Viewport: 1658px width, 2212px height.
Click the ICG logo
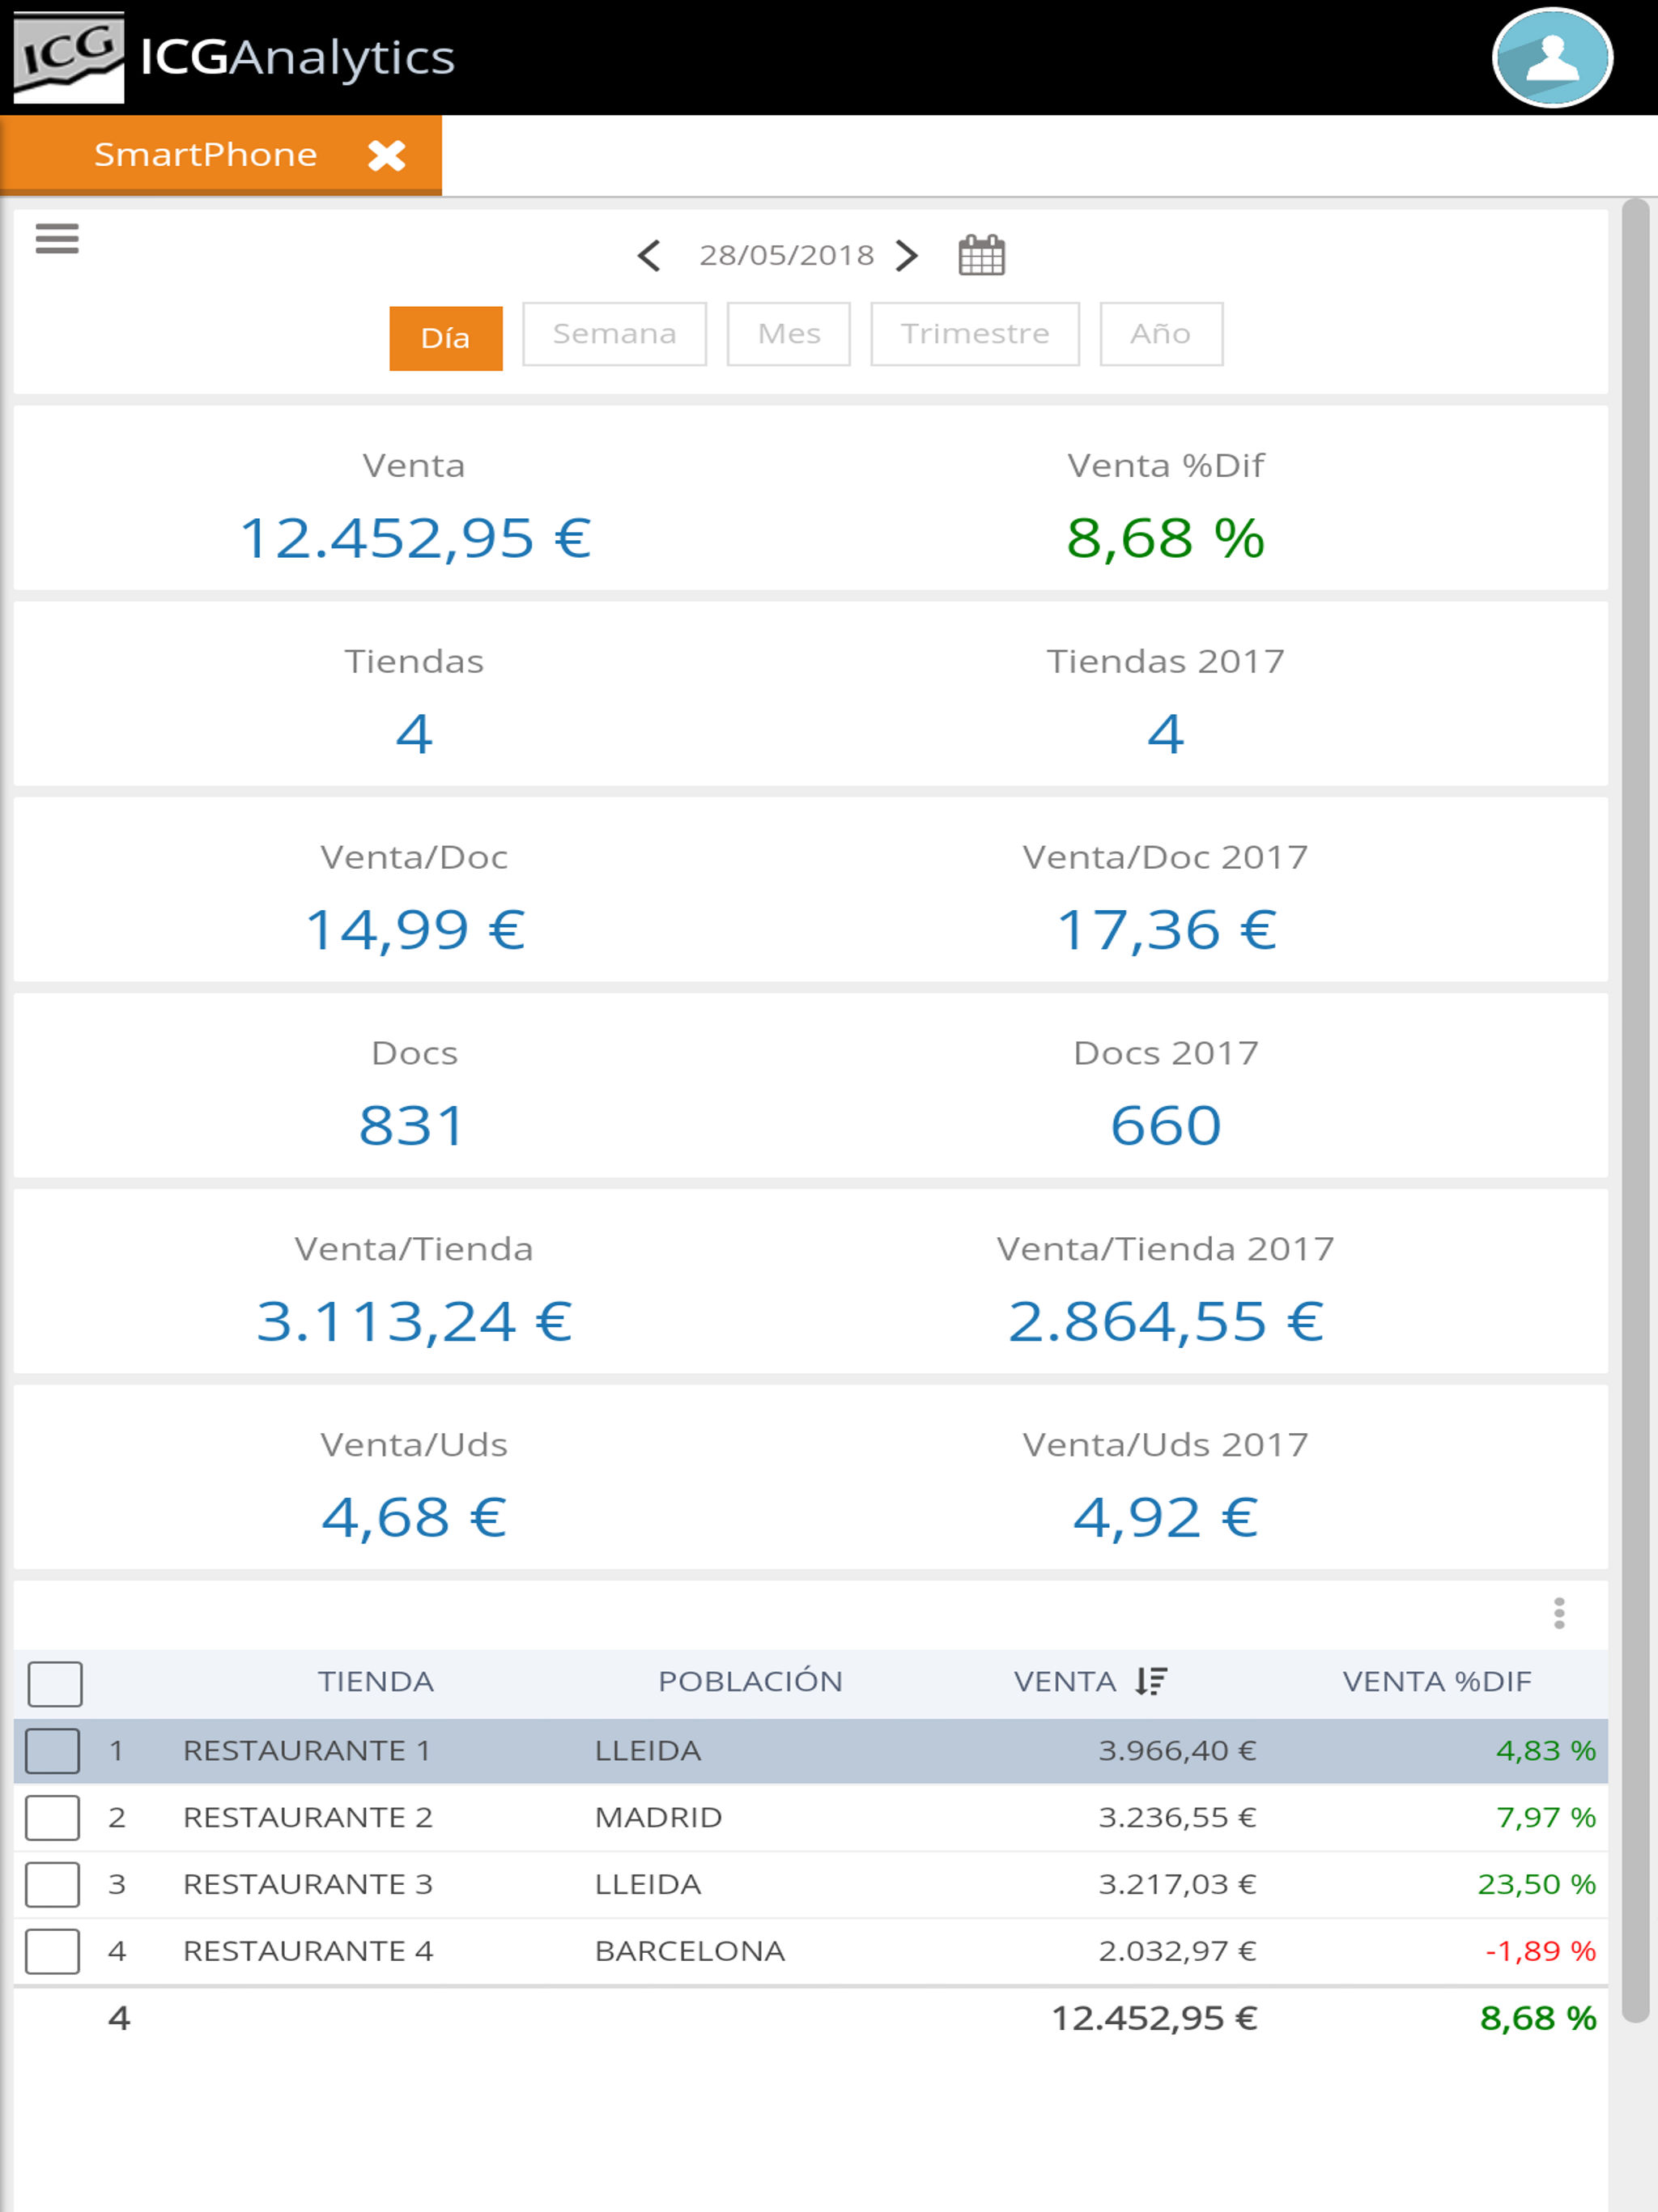pyautogui.click(x=69, y=57)
